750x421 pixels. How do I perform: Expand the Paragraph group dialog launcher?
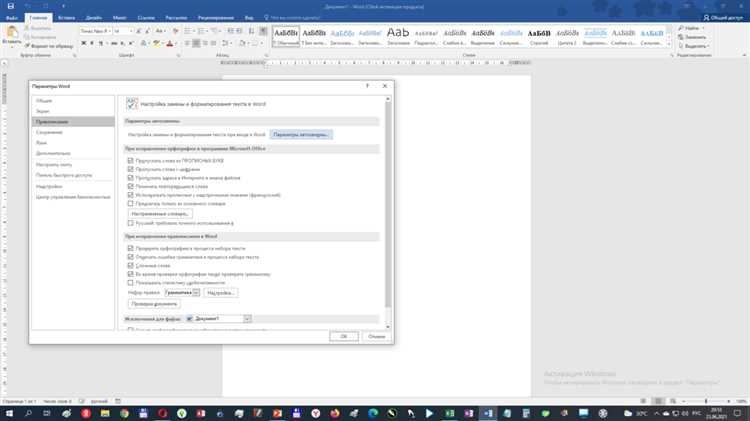coord(266,55)
